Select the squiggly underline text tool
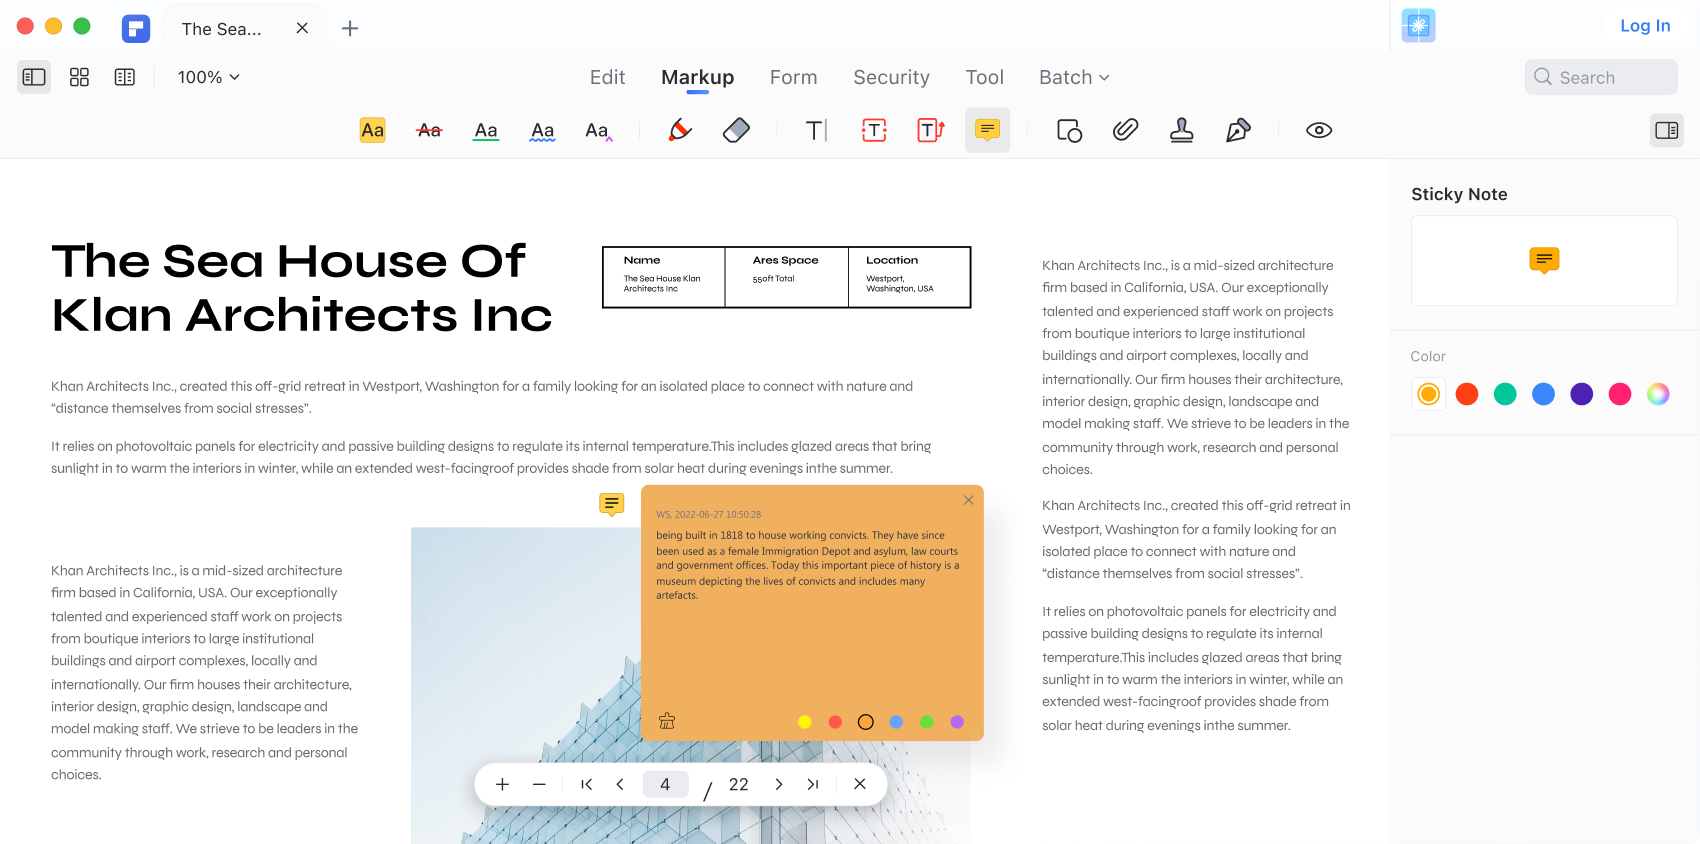Viewport: 1700px width, 844px height. coord(542,130)
